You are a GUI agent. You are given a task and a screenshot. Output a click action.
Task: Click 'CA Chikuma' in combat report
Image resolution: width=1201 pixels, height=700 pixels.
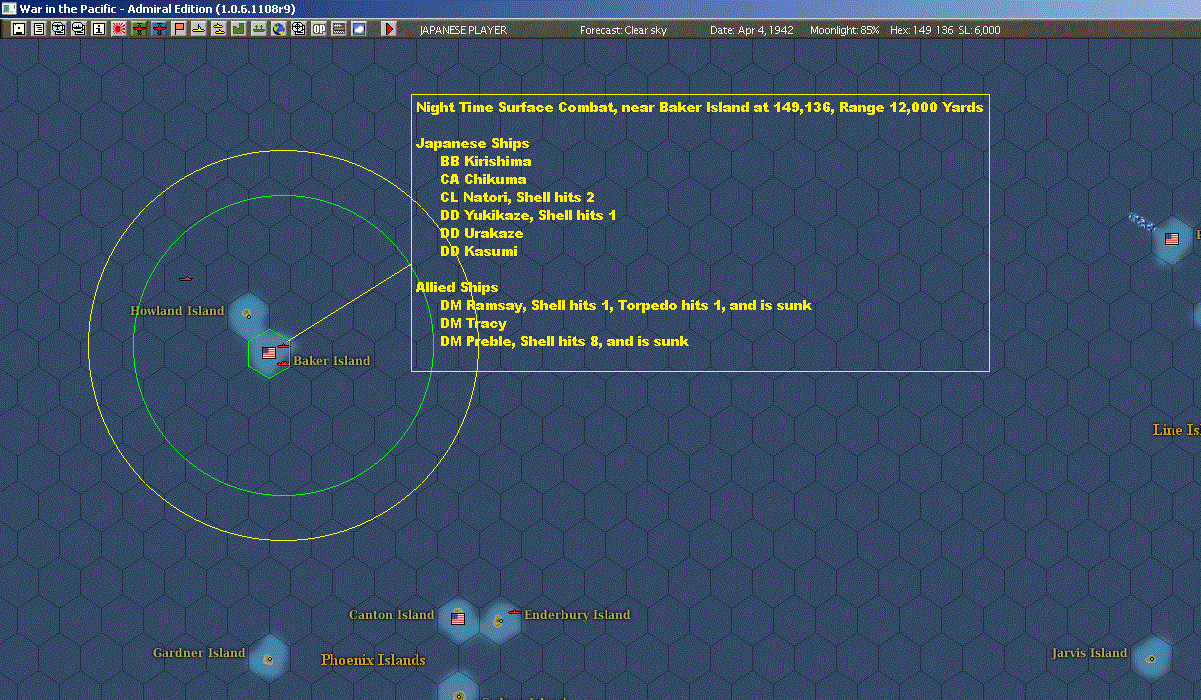[x=483, y=179]
